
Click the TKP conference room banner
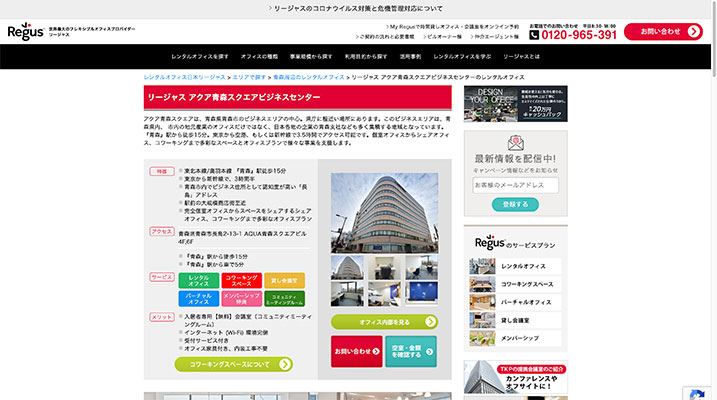pyautogui.click(x=515, y=377)
